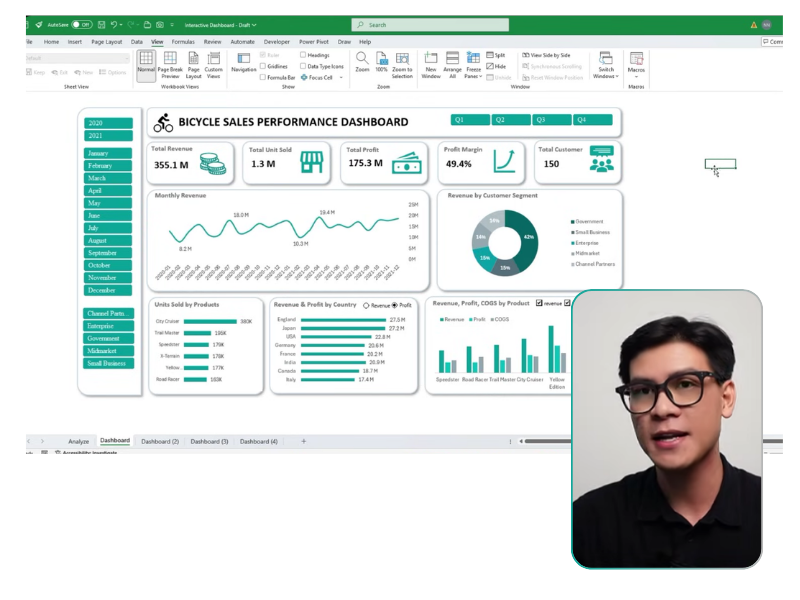800x600 pixels.
Task: Click the Zoom magnifier icon
Action: (x=362, y=58)
